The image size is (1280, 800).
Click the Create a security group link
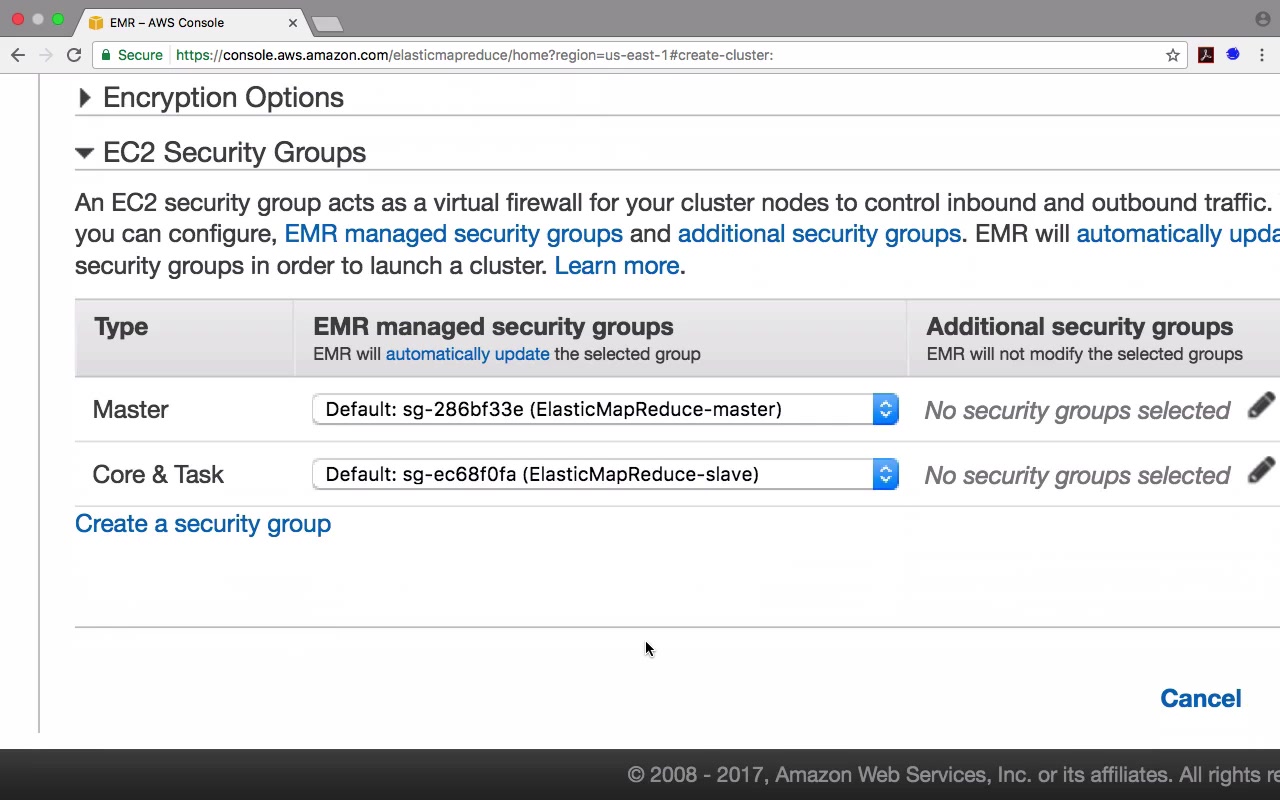[x=203, y=524]
